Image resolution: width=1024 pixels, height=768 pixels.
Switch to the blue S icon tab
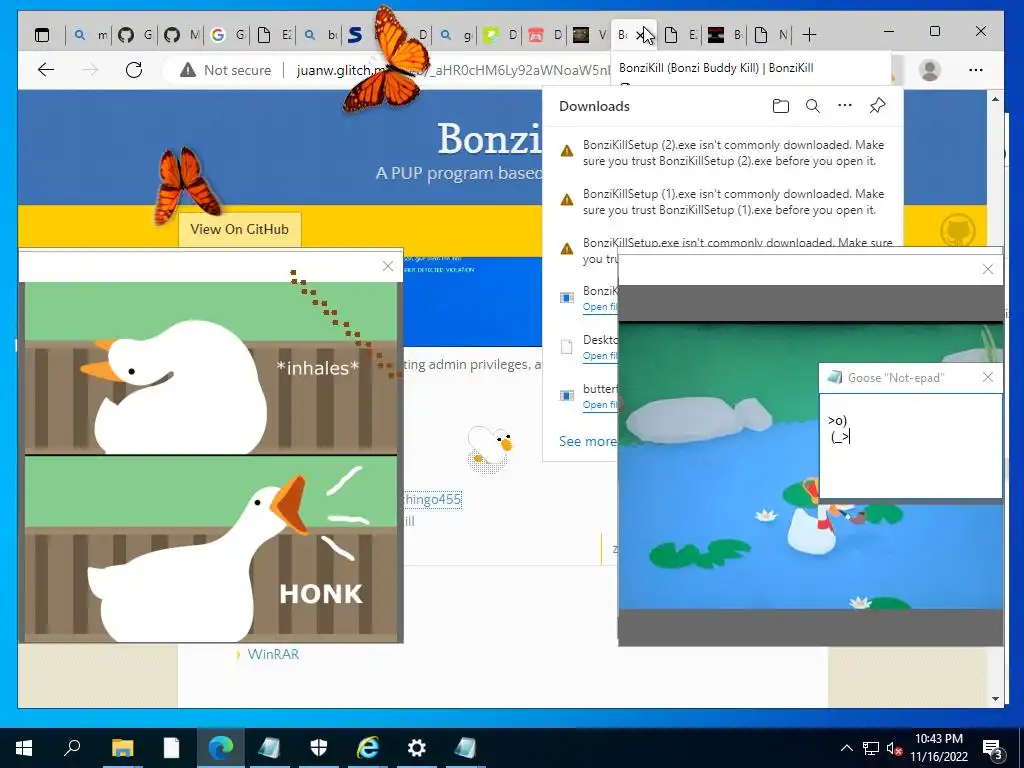click(x=356, y=35)
